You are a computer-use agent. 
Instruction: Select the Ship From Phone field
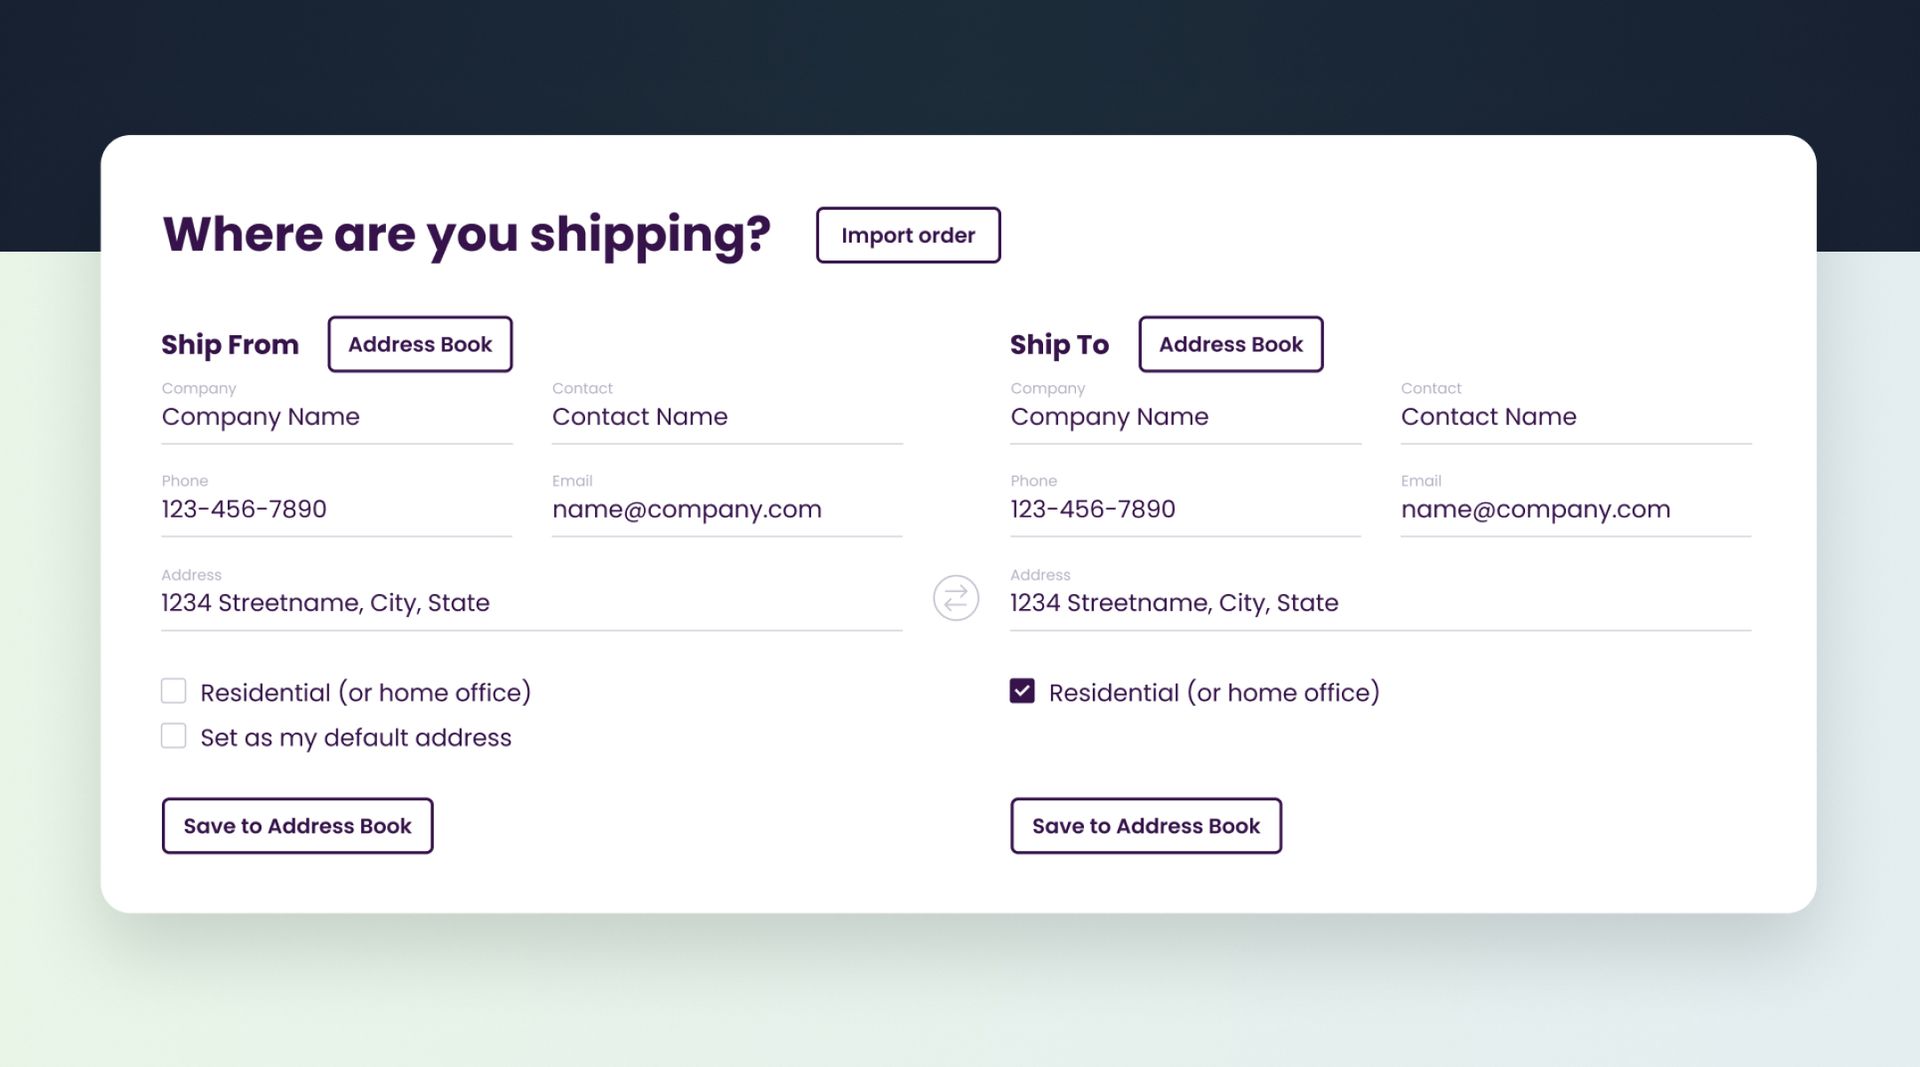[x=336, y=509]
